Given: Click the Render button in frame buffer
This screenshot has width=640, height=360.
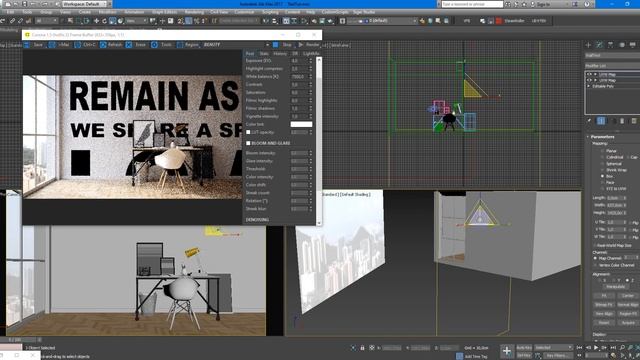Looking at the screenshot, I should [x=309, y=45].
